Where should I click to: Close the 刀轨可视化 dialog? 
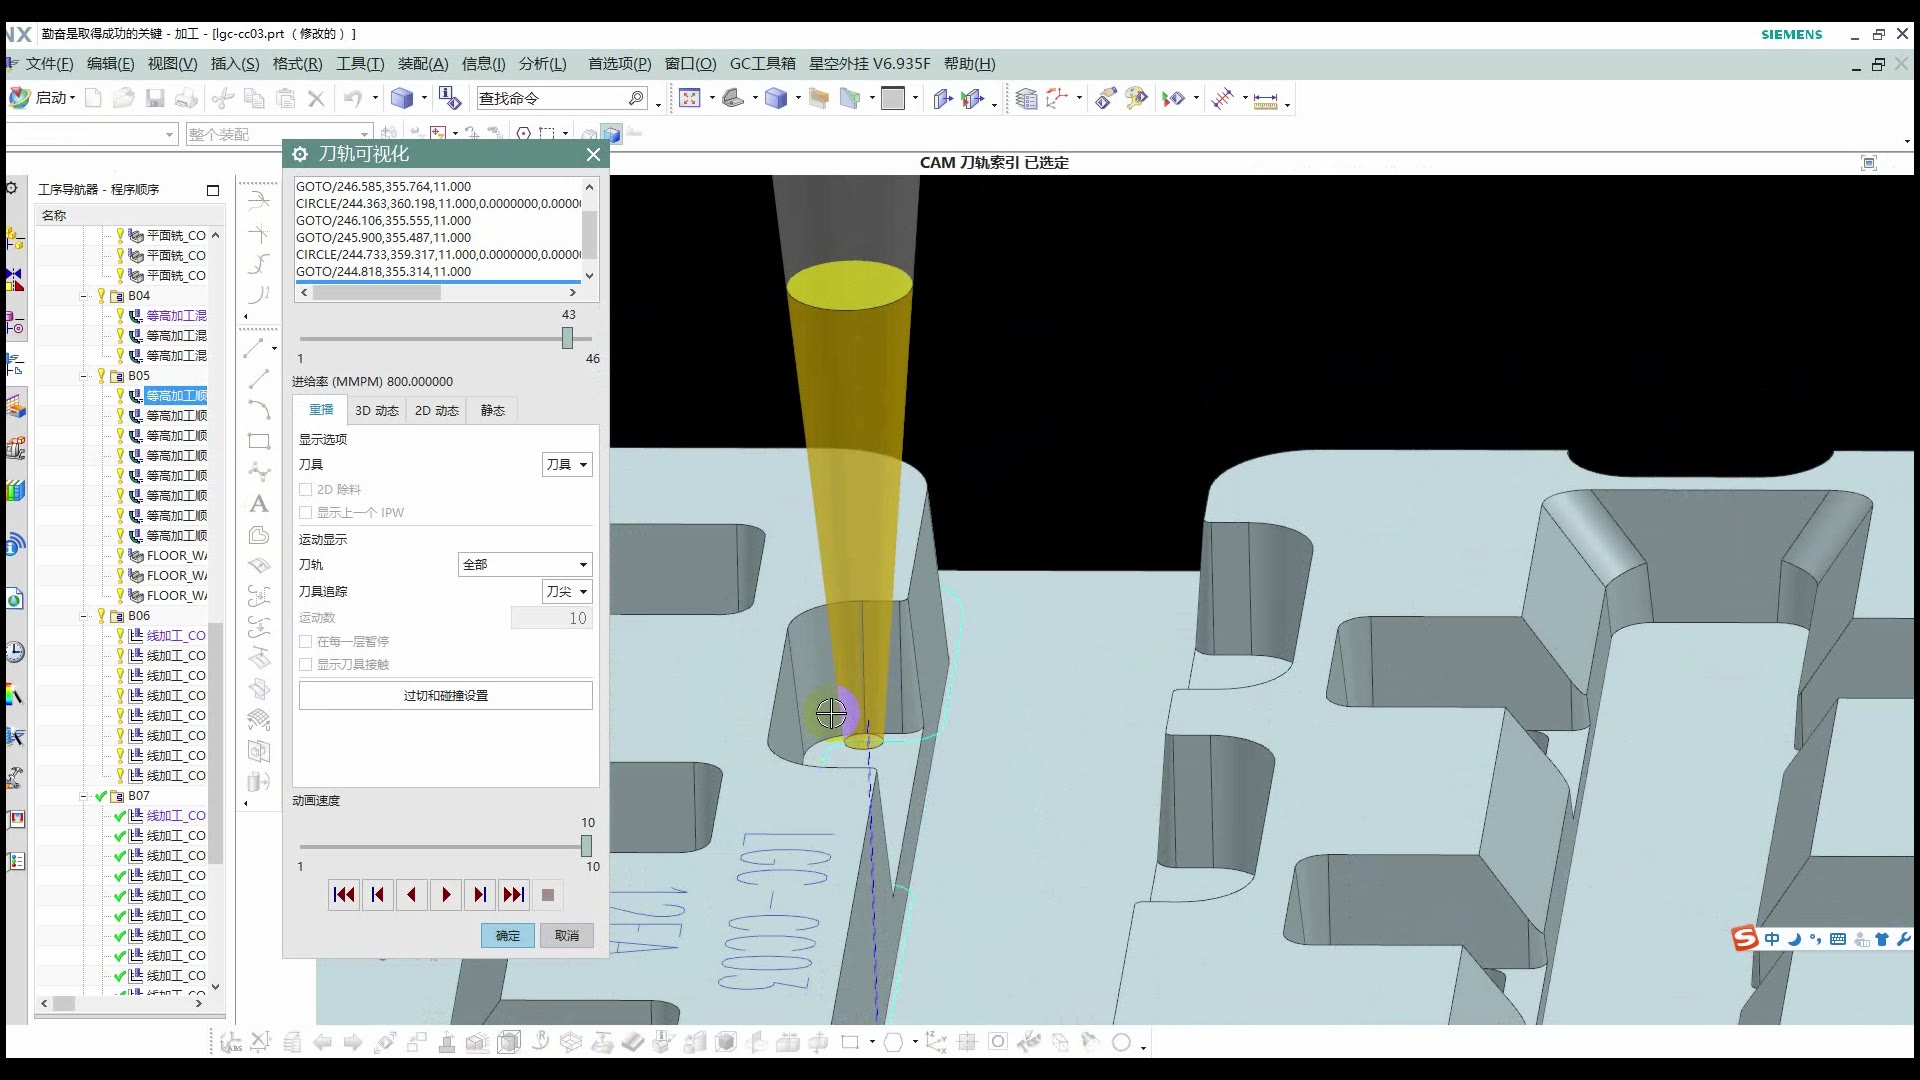[x=594, y=154]
